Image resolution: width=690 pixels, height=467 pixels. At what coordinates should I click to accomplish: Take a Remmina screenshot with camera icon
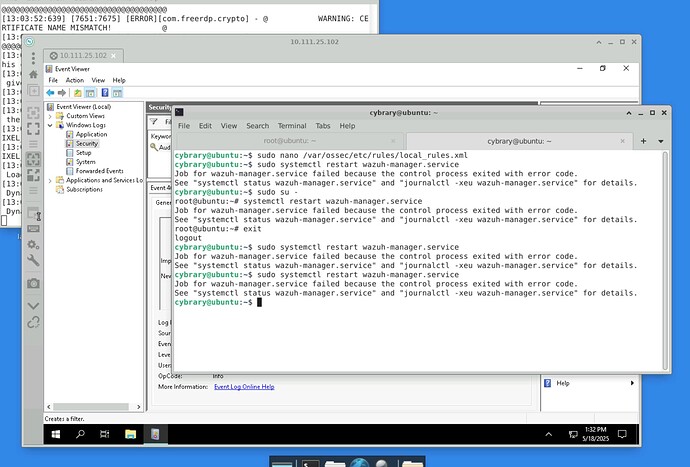click(33, 283)
